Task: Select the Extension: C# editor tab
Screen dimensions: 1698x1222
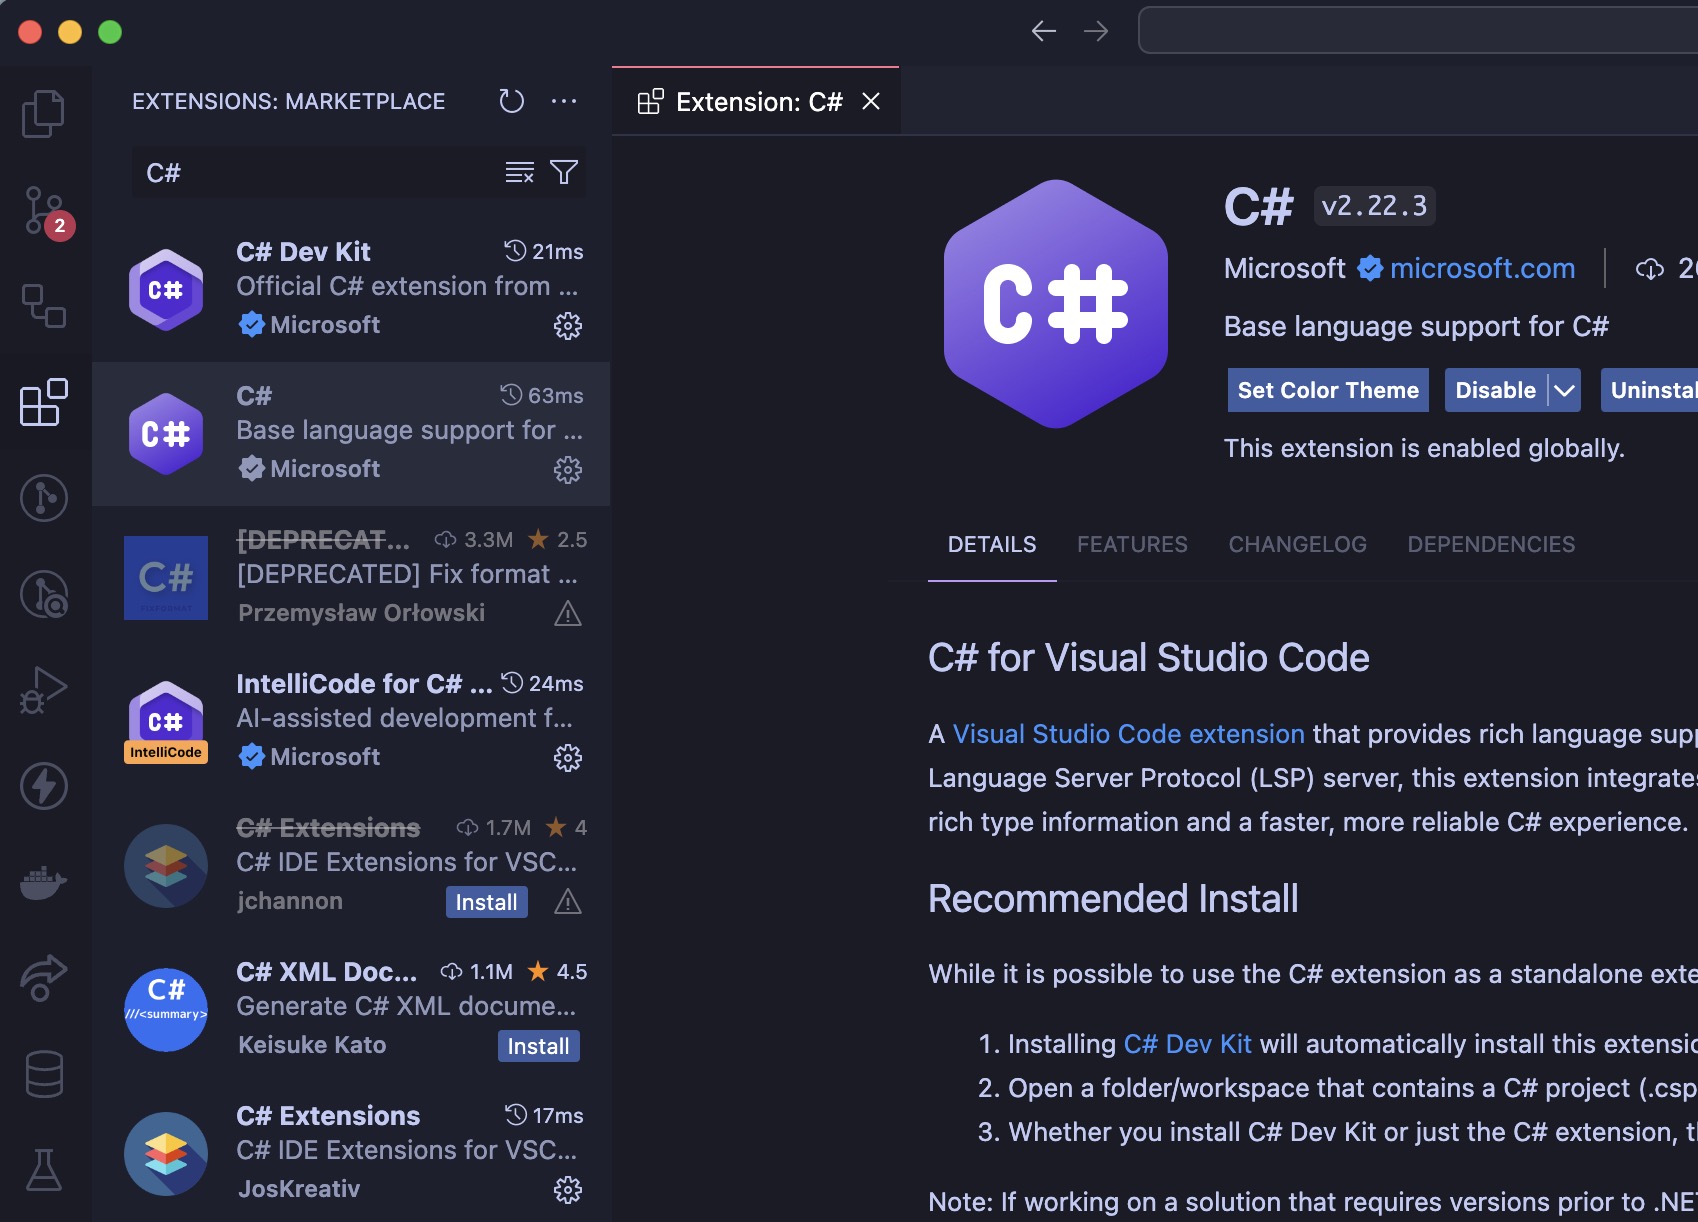Action: [x=756, y=101]
